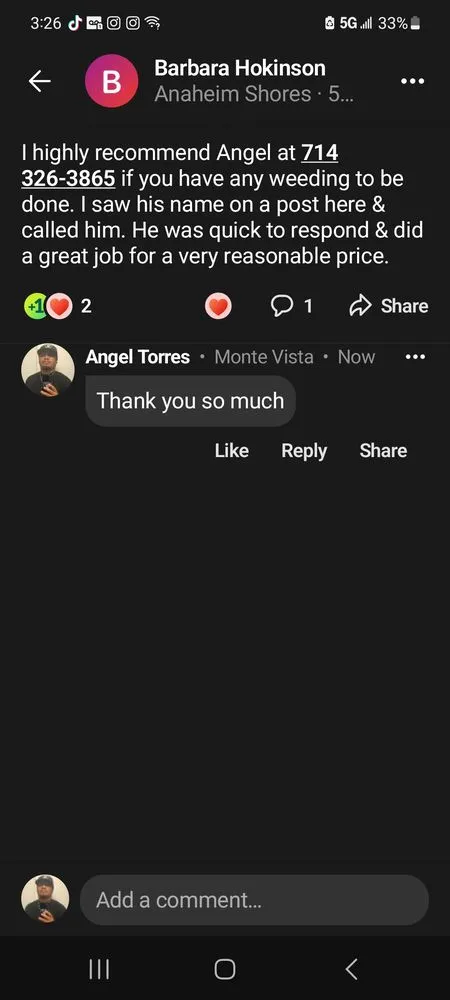
Task: Tap own avatar beside comment box
Action: point(45,899)
